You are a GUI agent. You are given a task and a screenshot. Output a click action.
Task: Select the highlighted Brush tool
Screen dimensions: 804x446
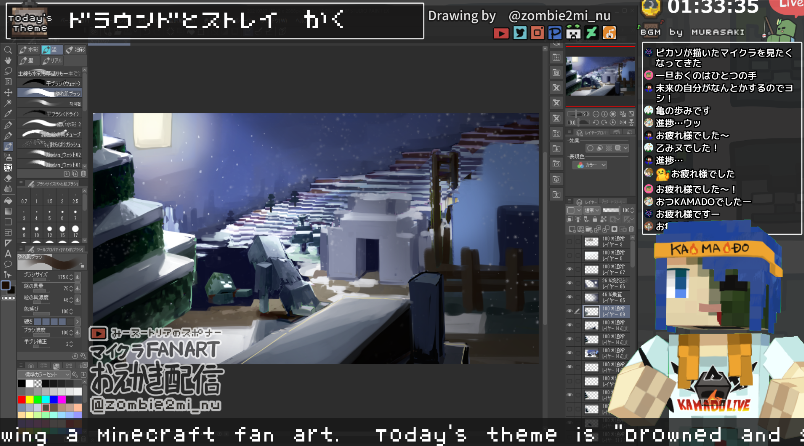[8, 147]
